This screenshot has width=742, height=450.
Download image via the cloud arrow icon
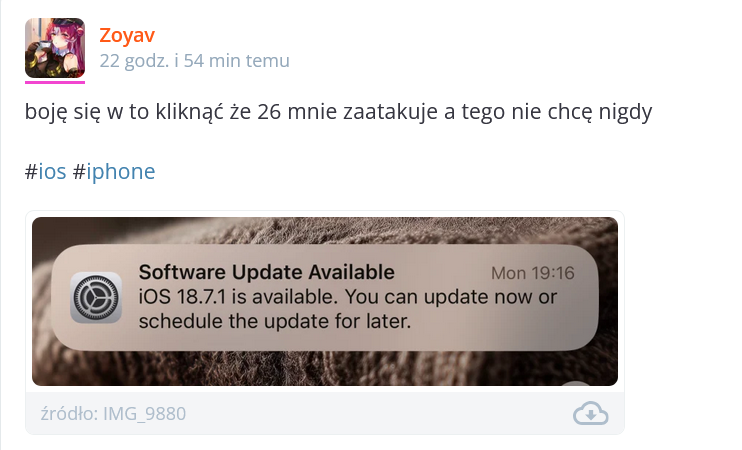pyautogui.click(x=591, y=413)
